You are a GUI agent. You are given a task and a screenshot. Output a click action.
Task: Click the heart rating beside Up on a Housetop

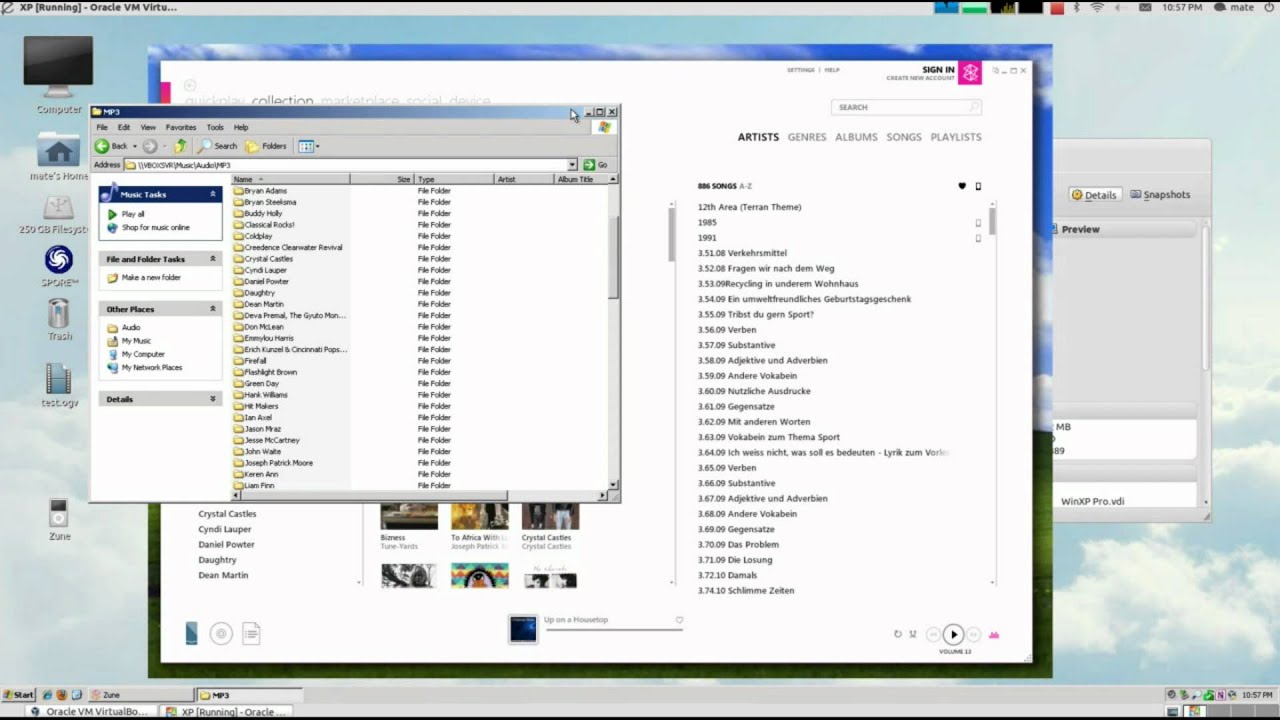tap(679, 620)
